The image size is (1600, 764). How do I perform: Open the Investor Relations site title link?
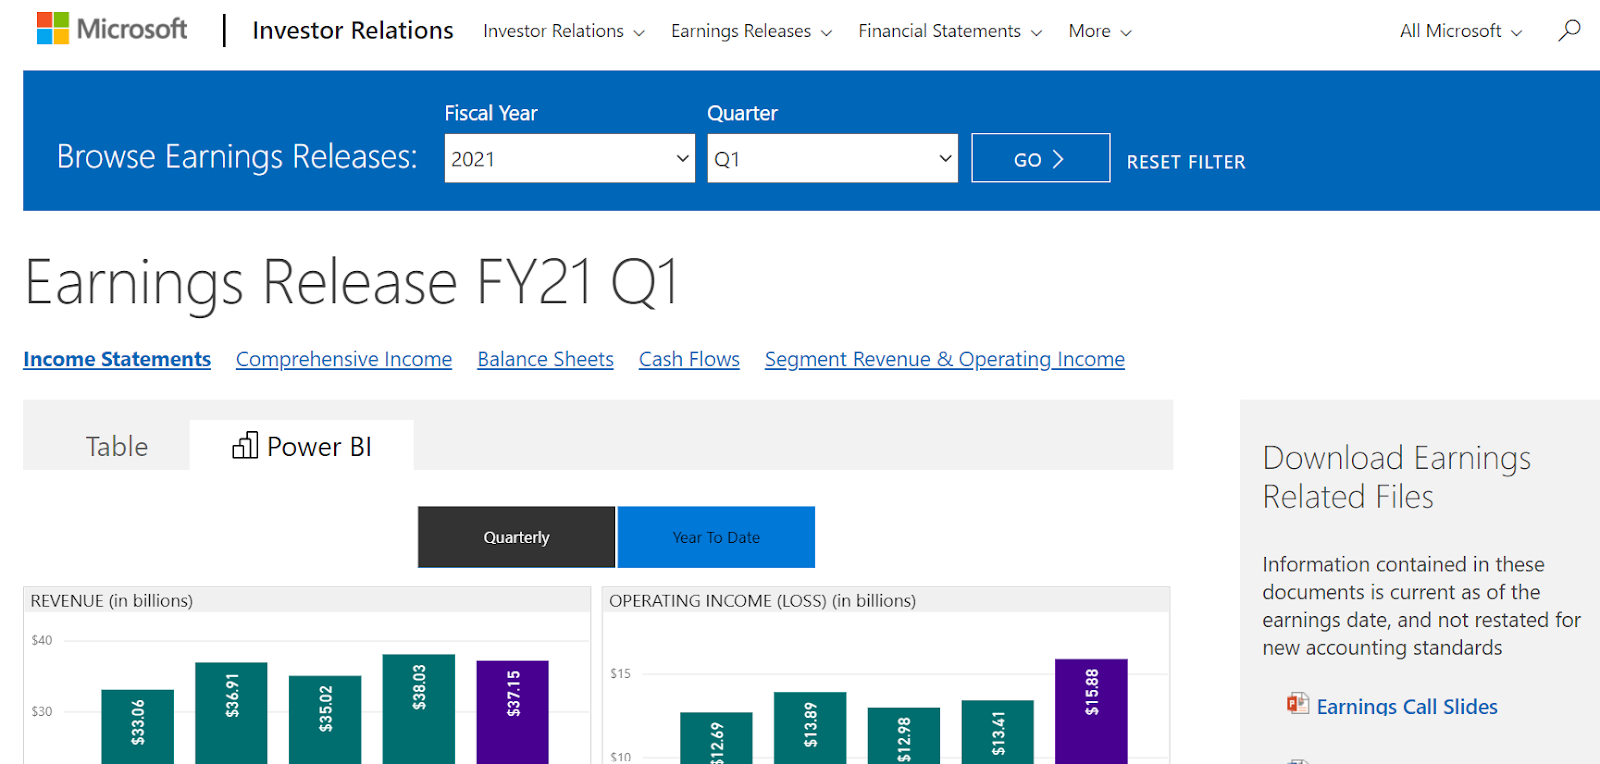tap(353, 31)
